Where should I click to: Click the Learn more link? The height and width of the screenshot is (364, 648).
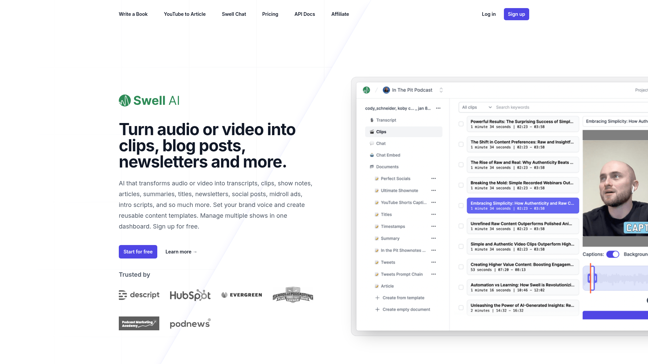click(x=181, y=252)
